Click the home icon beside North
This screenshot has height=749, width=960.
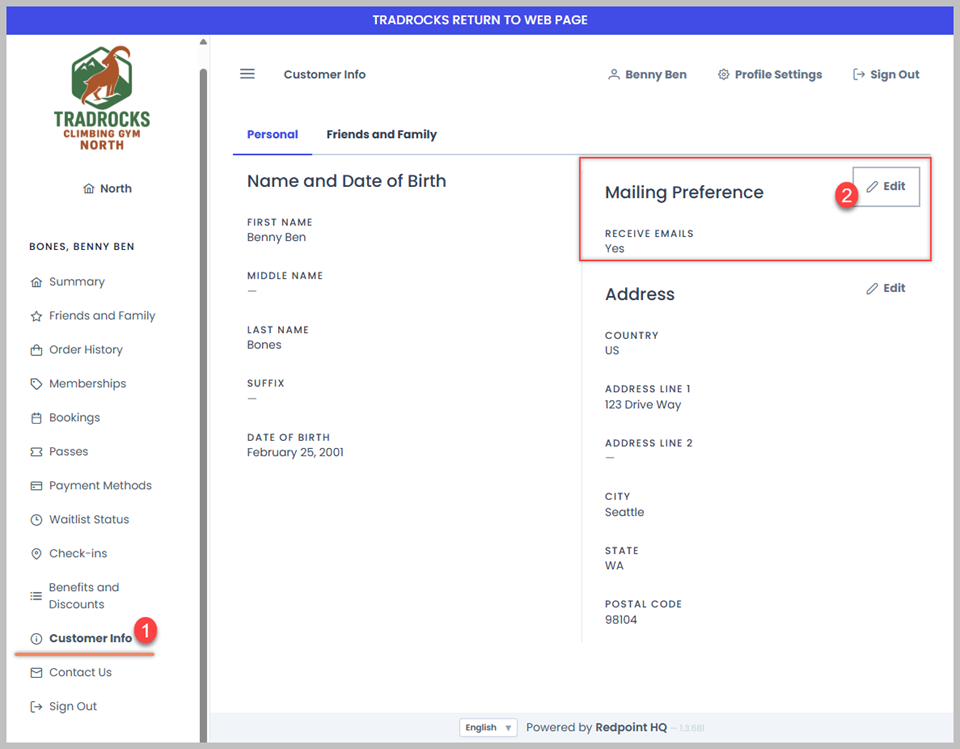pyautogui.click(x=89, y=189)
